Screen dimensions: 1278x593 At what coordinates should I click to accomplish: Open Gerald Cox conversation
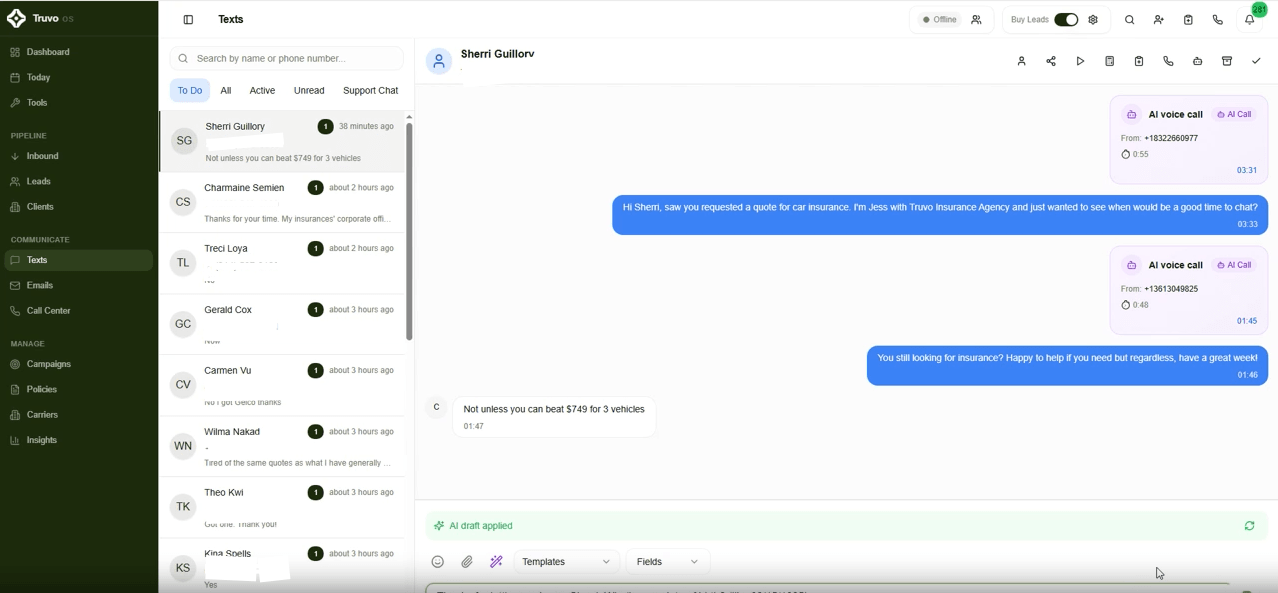pos(281,324)
